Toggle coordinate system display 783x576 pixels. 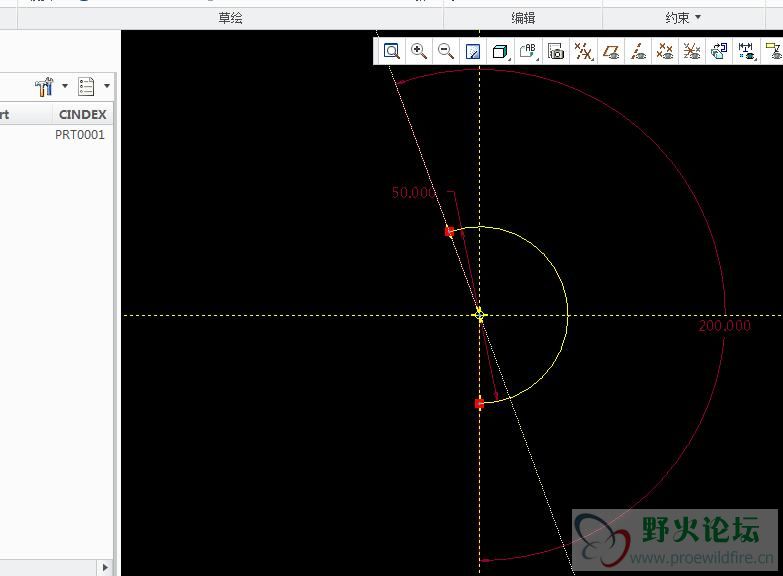point(692,51)
